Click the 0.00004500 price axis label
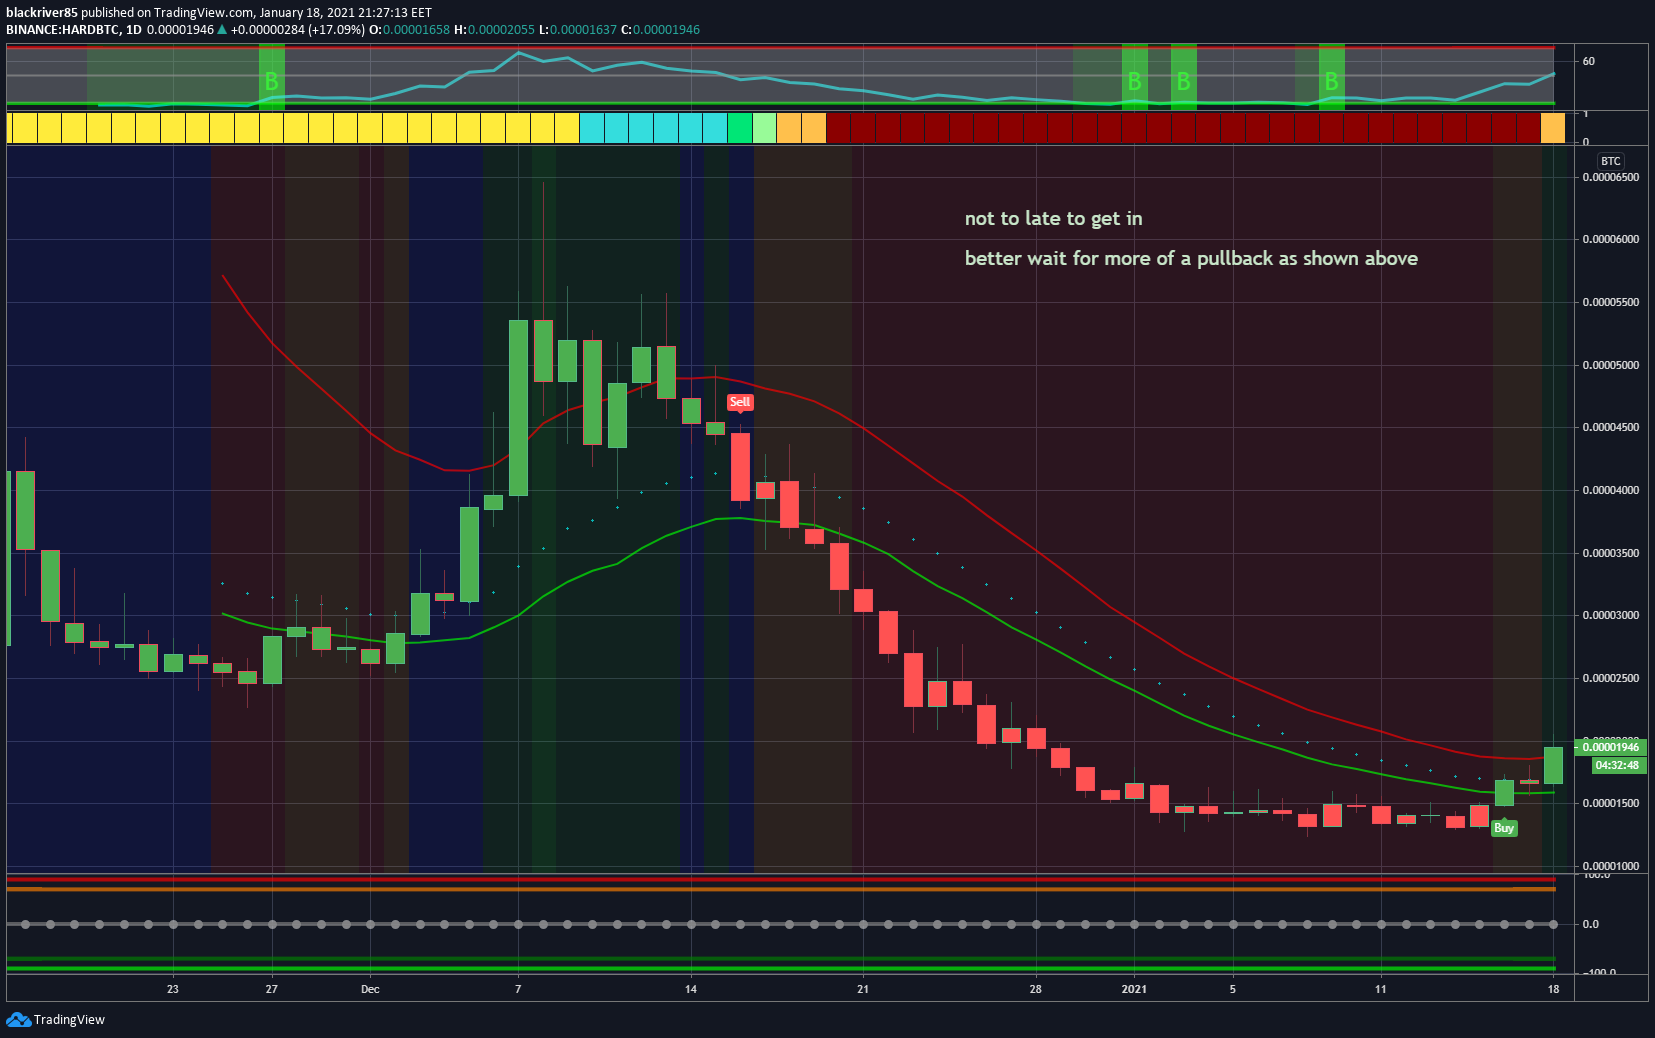The width and height of the screenshot is (1655, 1038). (1611, 427)
